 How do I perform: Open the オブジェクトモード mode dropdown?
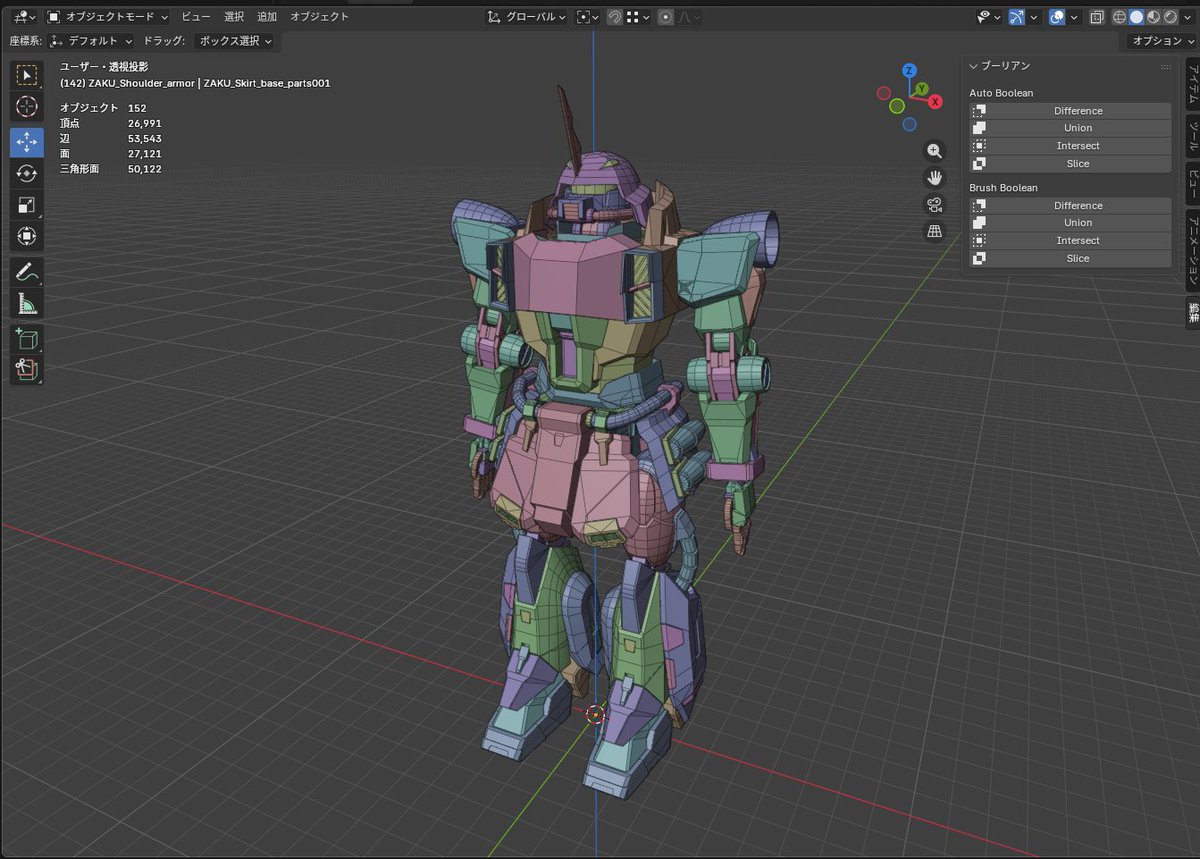[108, 17]
